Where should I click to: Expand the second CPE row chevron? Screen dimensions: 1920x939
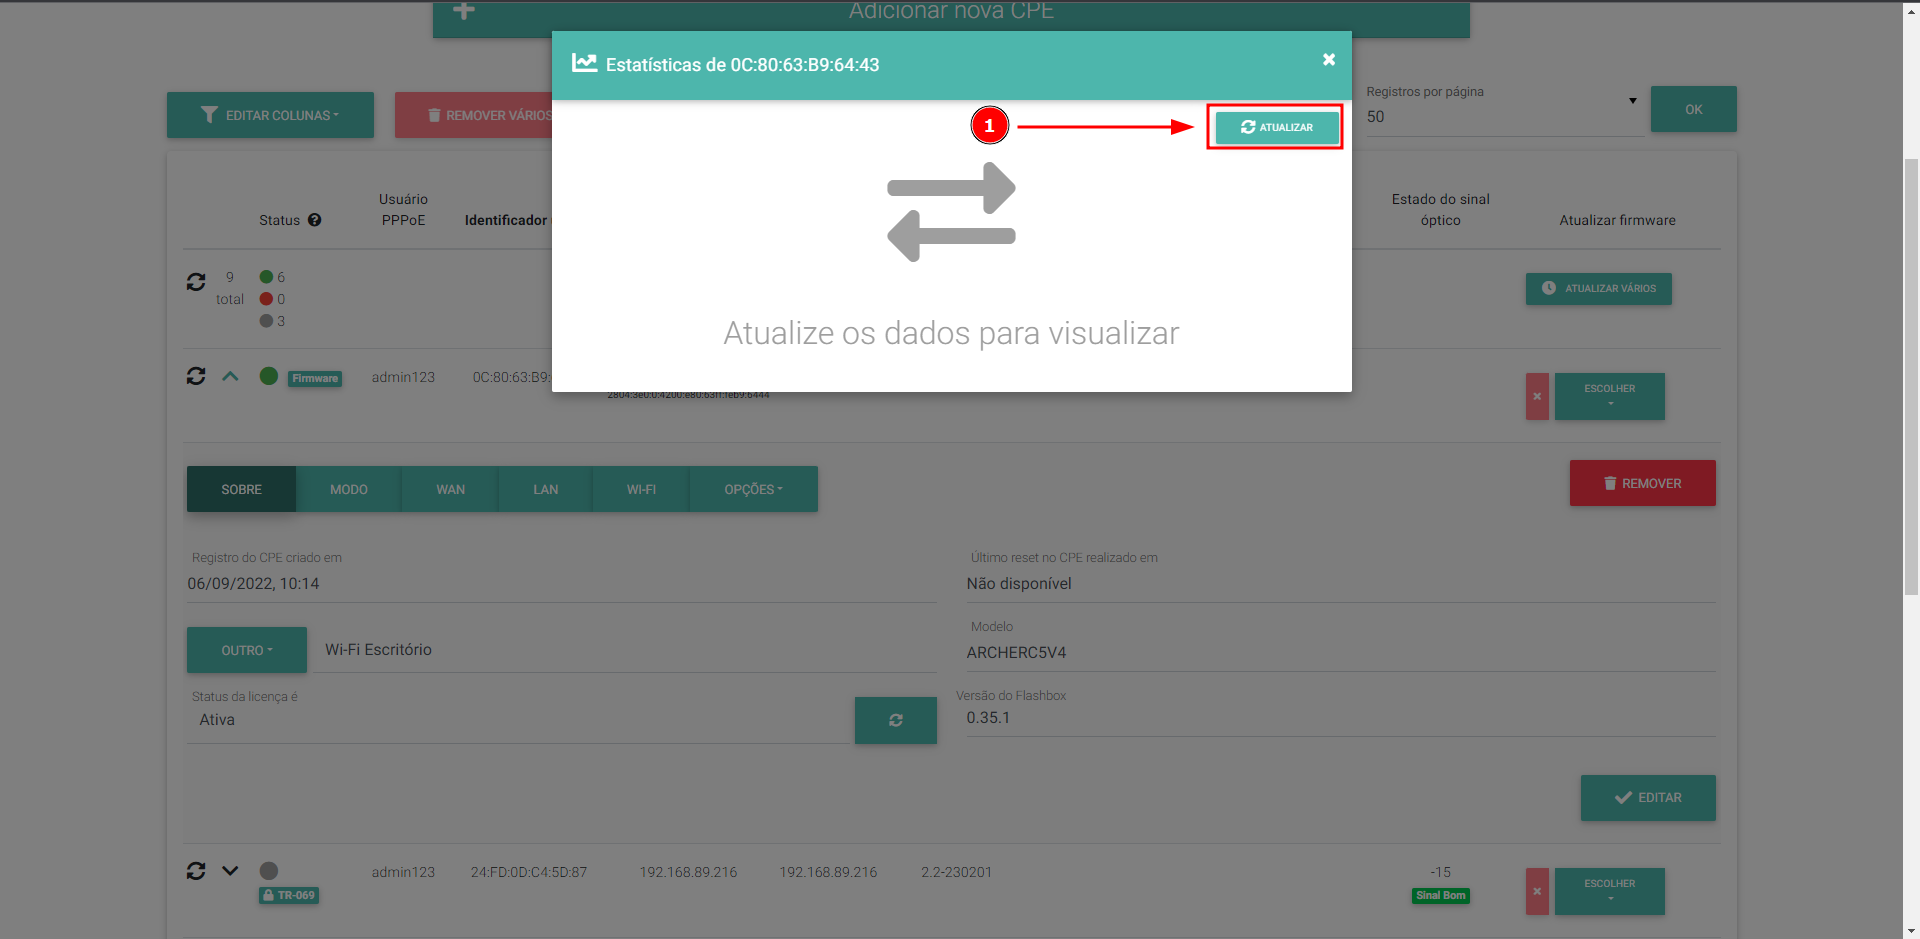230,871
